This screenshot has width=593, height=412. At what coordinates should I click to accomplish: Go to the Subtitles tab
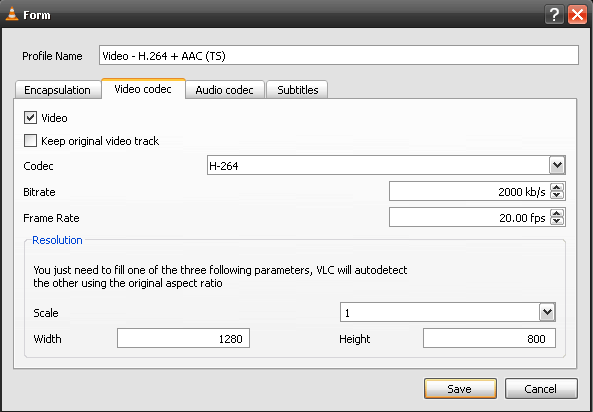[297, 90]
